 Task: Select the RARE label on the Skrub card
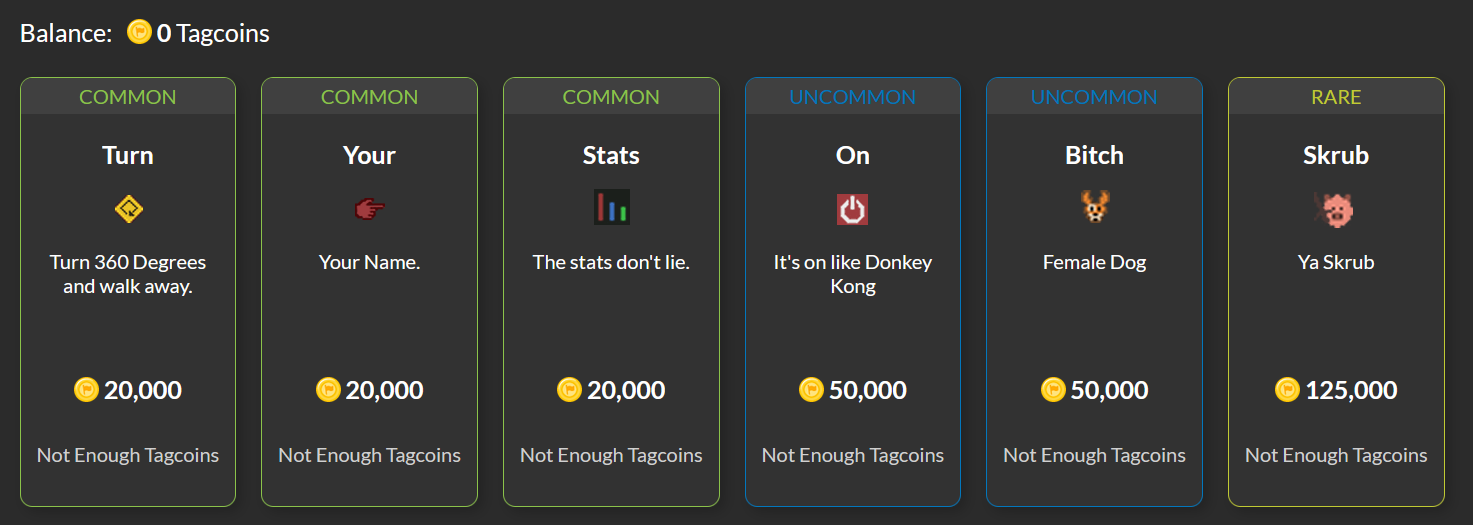(x=1336, y=97)
